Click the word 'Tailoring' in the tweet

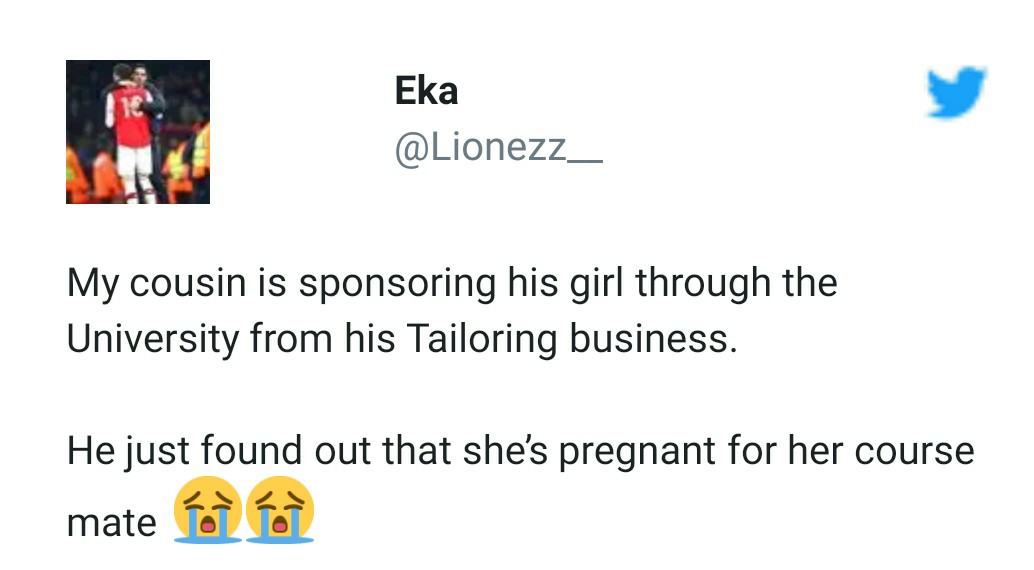481,340
